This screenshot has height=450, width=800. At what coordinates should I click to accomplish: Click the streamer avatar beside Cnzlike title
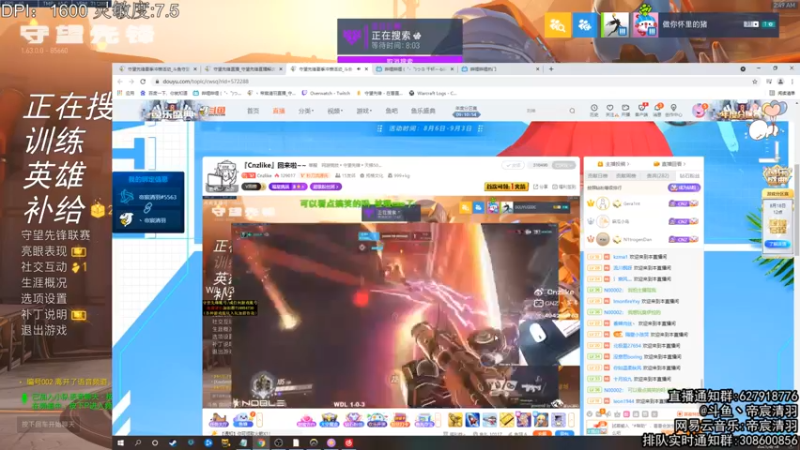point(221,176)
